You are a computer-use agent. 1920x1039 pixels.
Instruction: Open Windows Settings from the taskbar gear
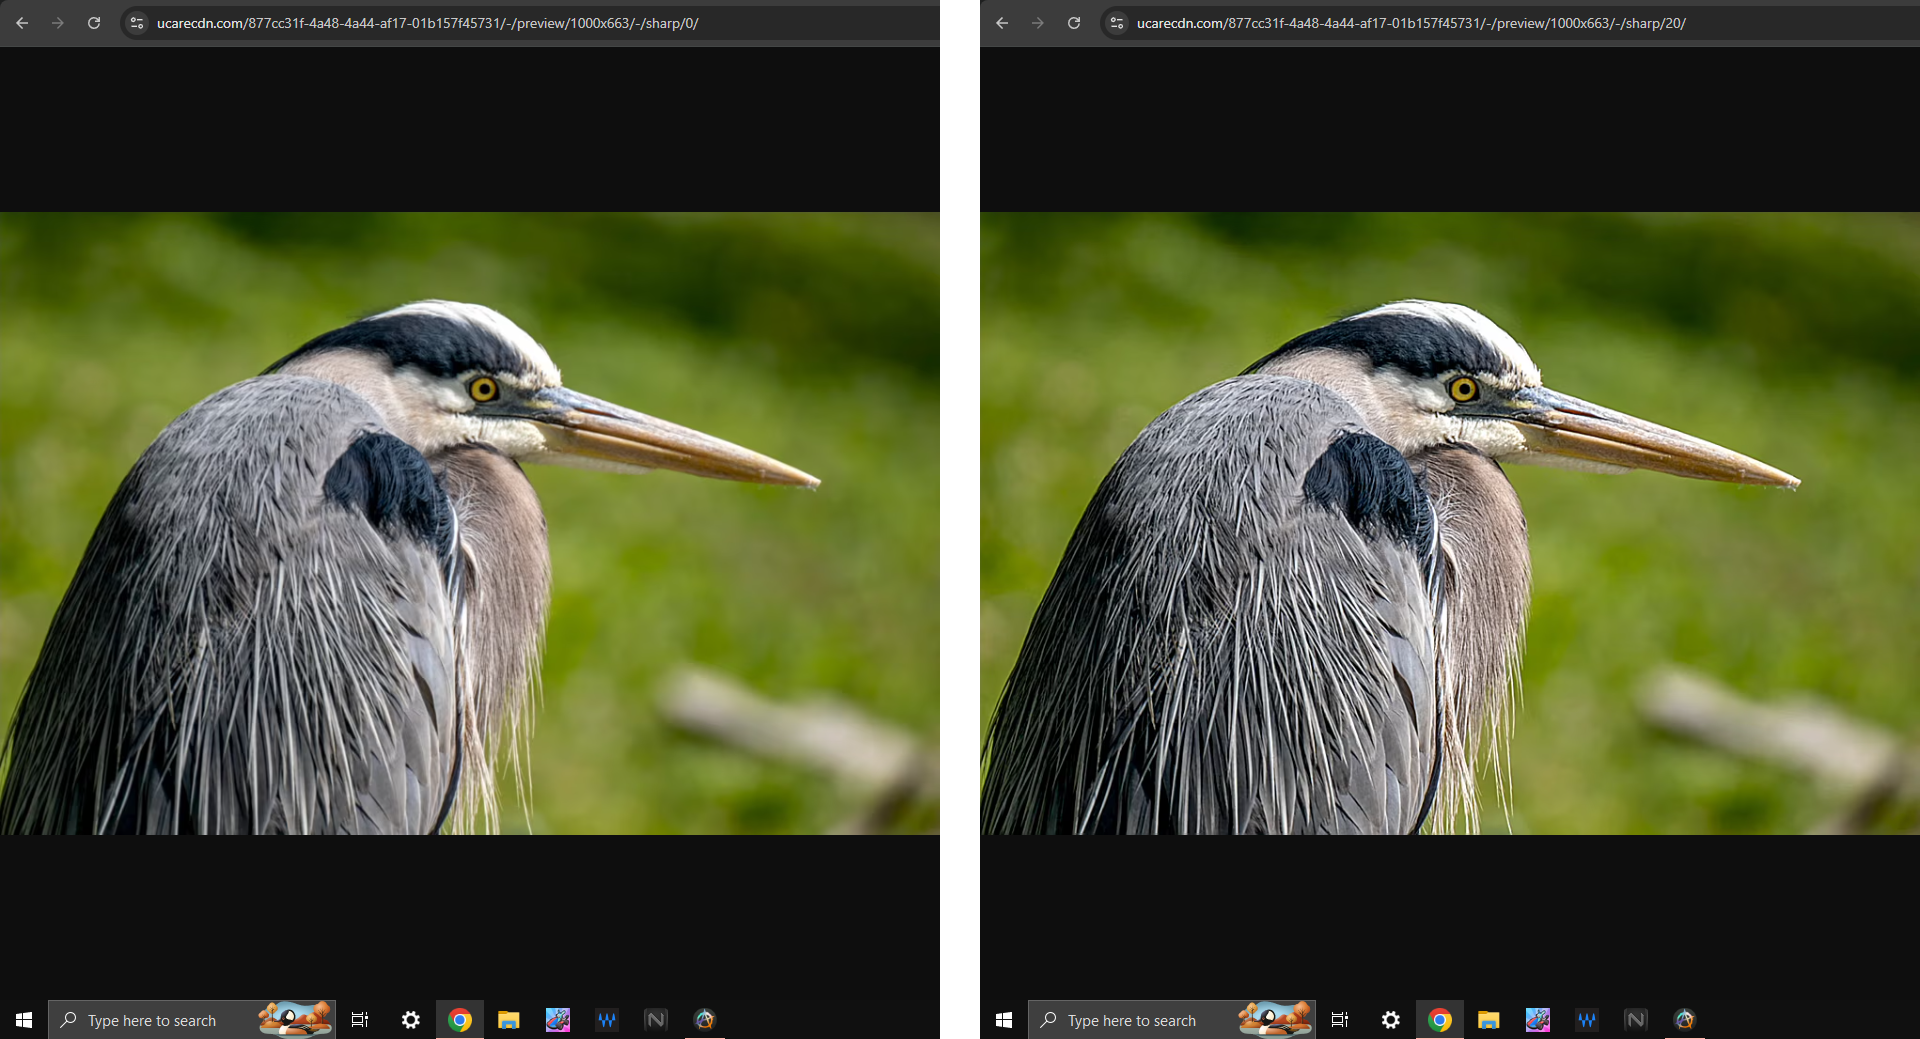410,1020
